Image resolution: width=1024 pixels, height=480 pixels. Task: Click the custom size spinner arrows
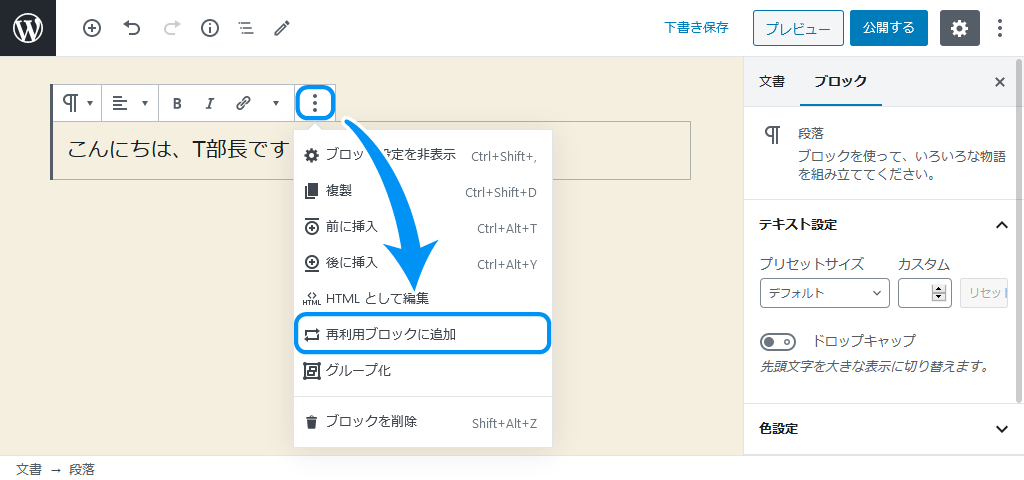click(939, 293)
